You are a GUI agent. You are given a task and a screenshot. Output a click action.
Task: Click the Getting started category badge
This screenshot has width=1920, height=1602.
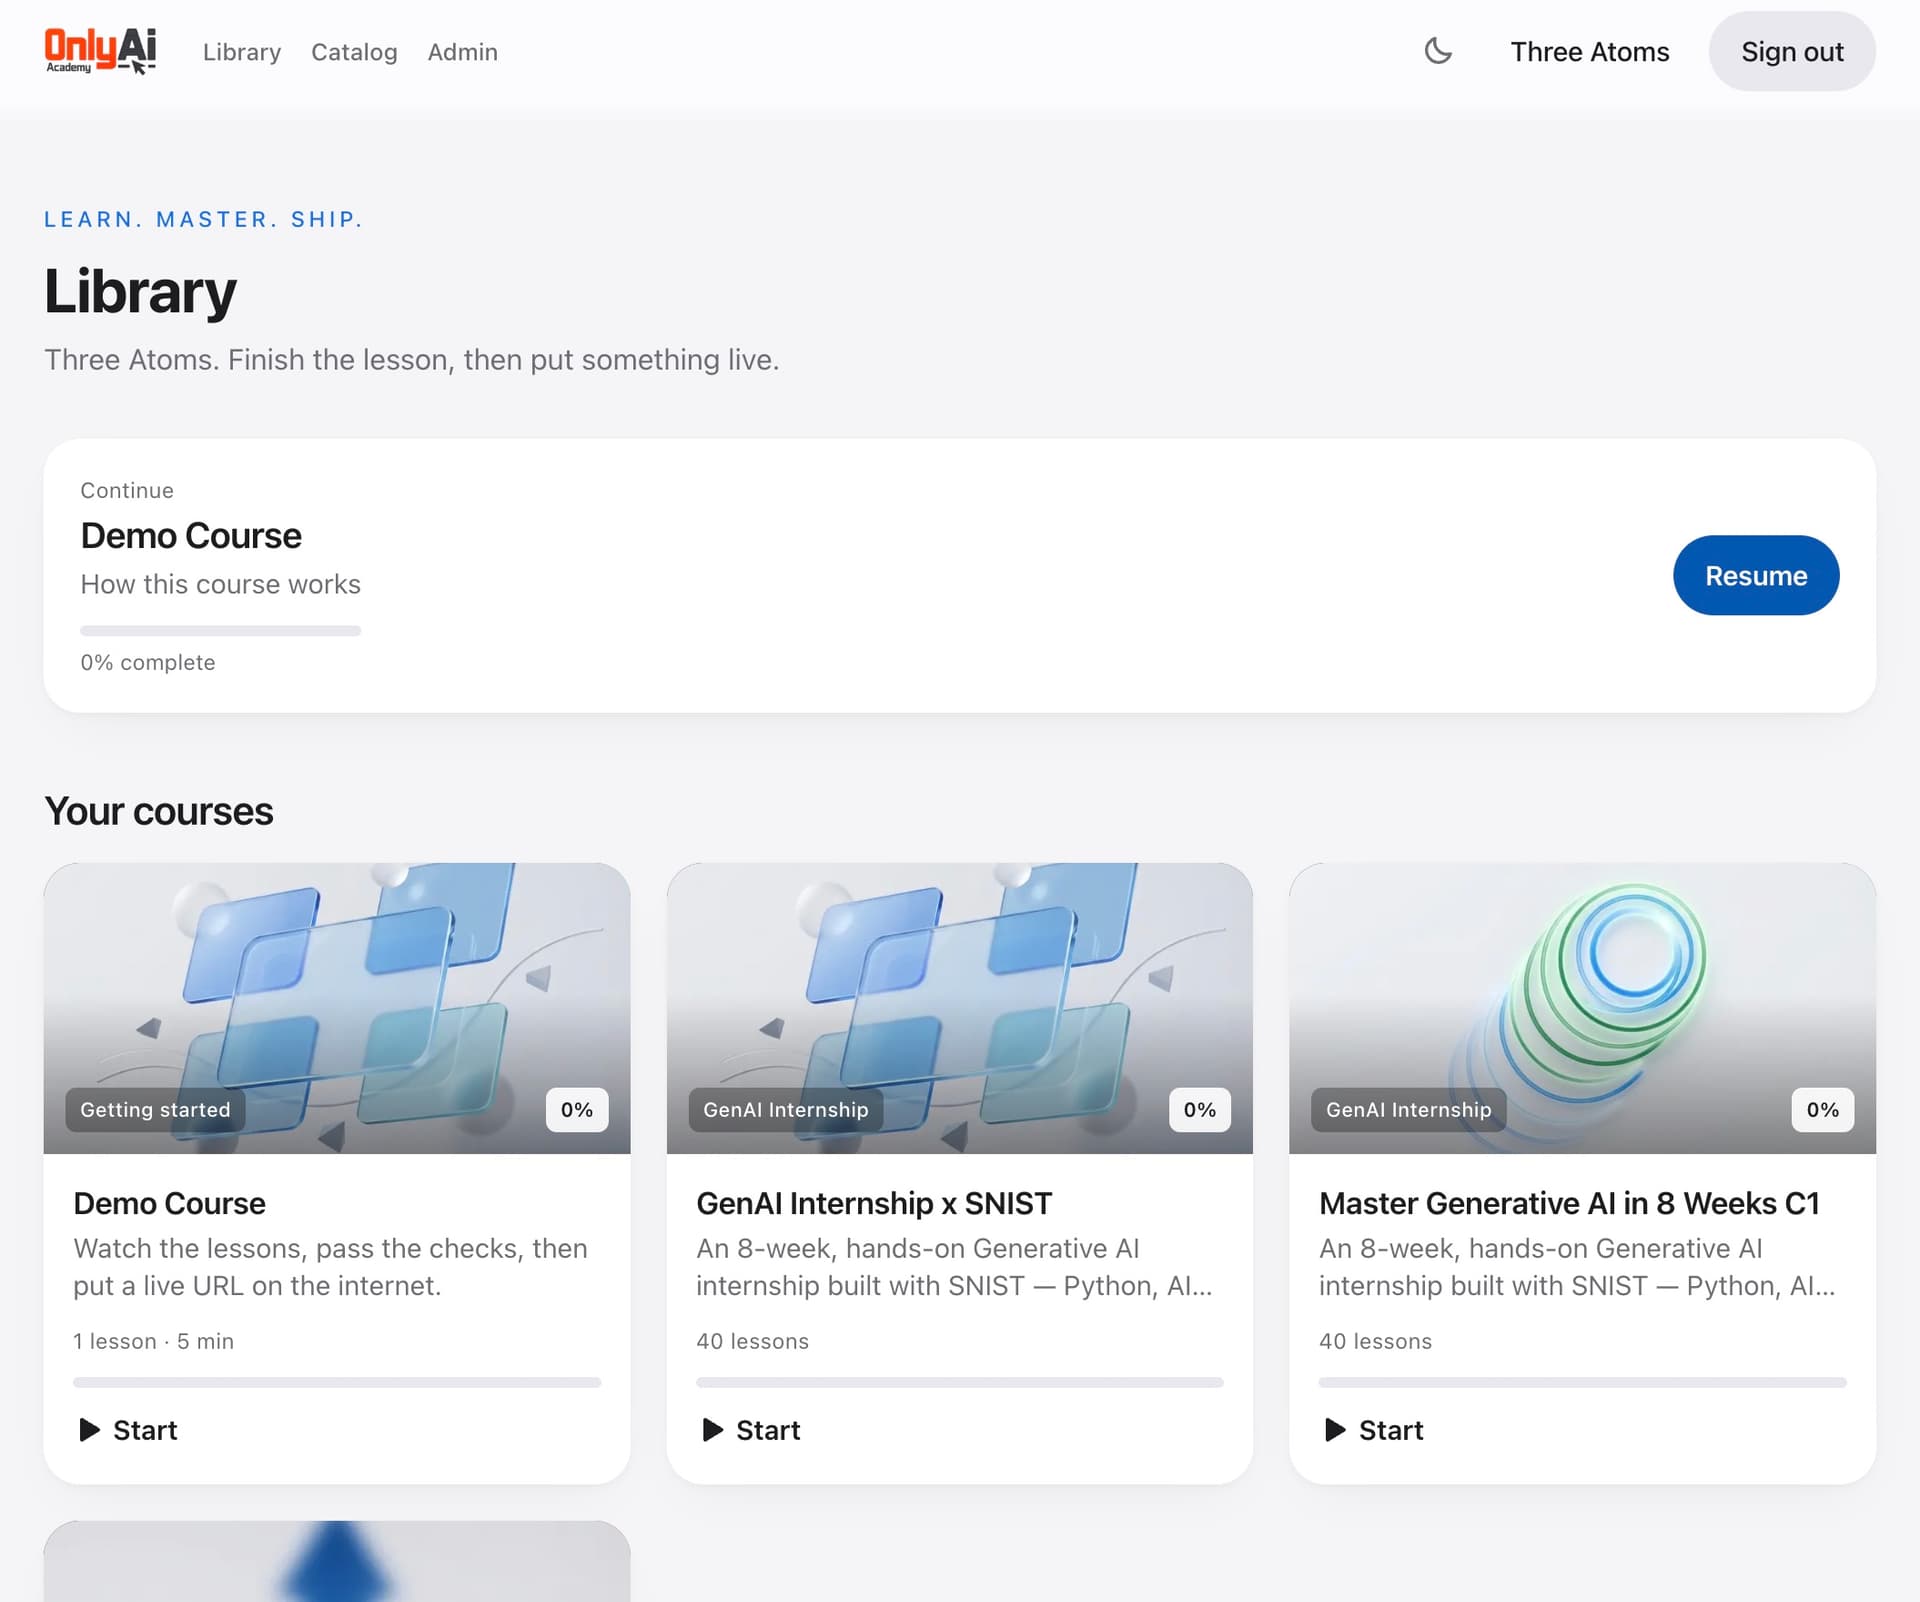155,1110
